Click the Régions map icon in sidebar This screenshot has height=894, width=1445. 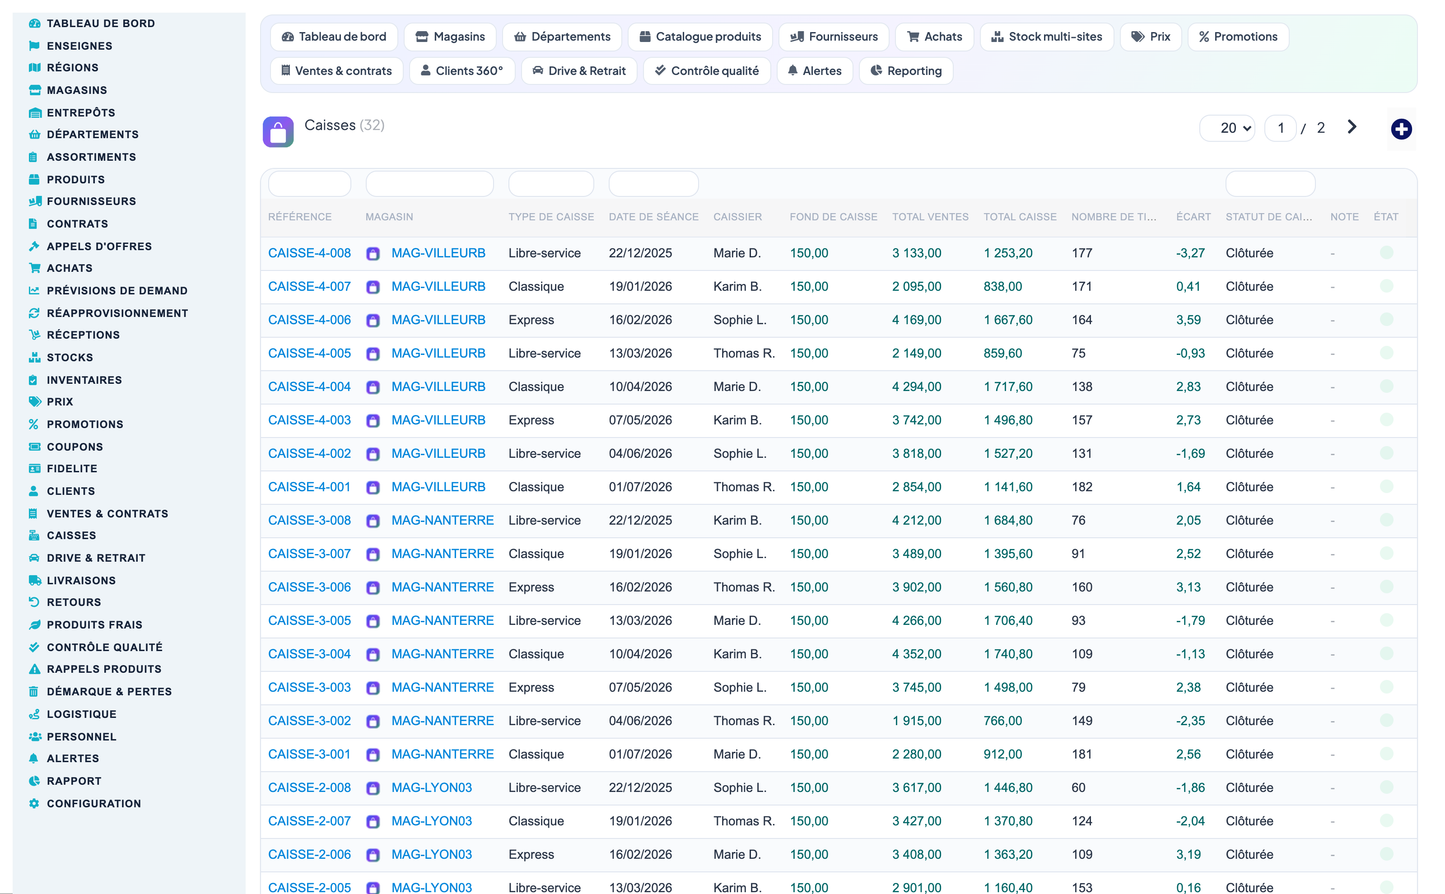point(35,68)
